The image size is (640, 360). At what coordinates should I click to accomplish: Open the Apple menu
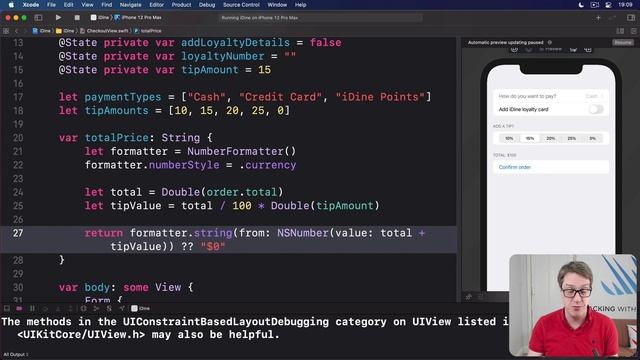(x=11, y=5)
